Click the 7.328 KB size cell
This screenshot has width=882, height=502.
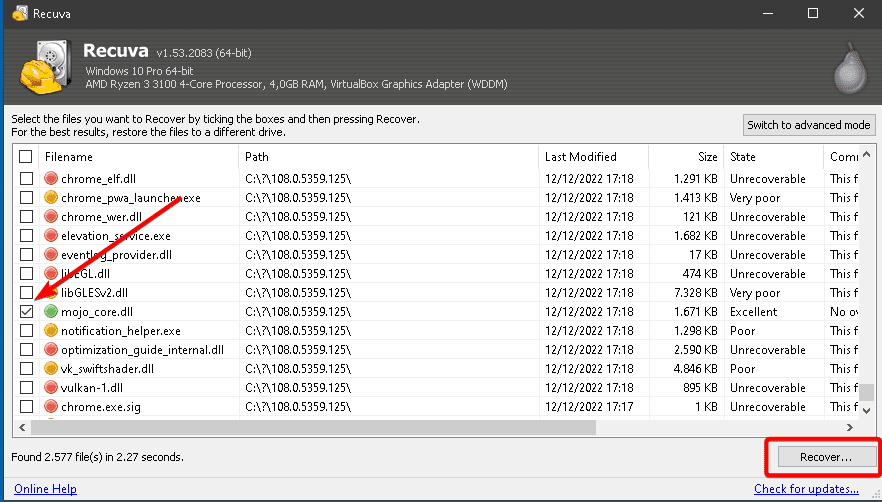coord(695,293)
